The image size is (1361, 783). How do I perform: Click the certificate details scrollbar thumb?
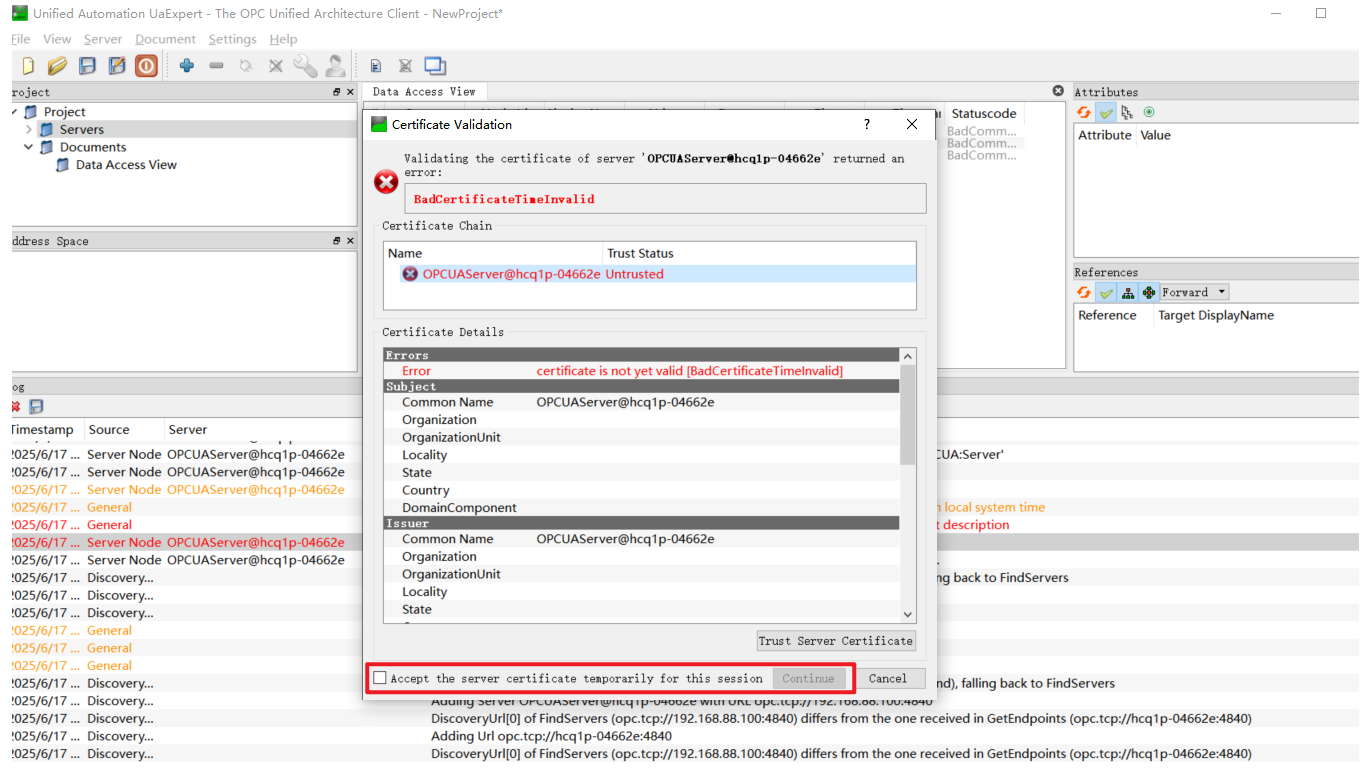tap(908, 414)
